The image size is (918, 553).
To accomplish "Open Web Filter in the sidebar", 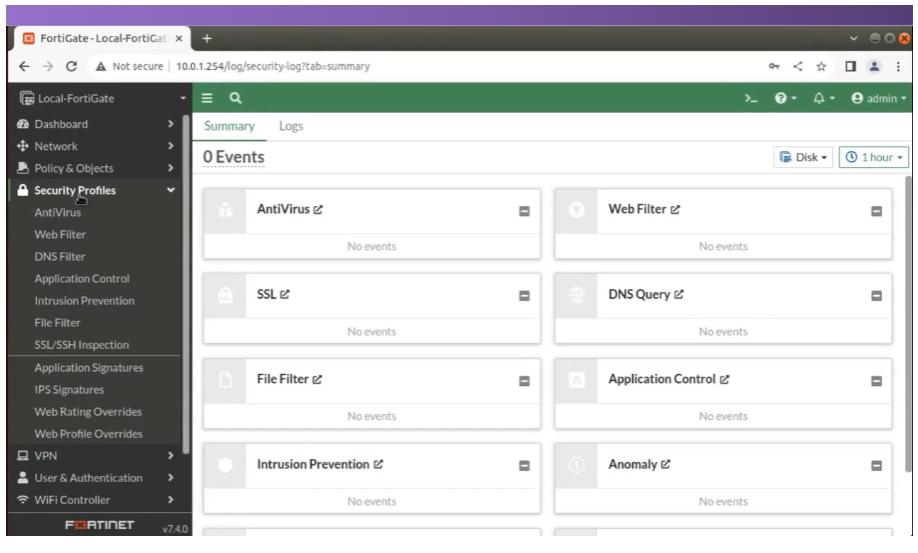I will [60, 235].
